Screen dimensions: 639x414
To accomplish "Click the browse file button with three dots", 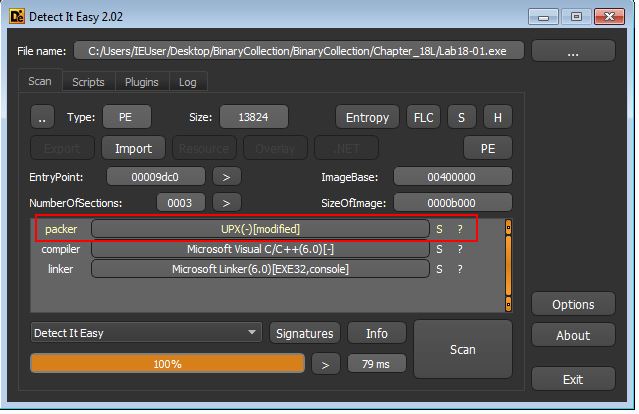I will 573,51.
